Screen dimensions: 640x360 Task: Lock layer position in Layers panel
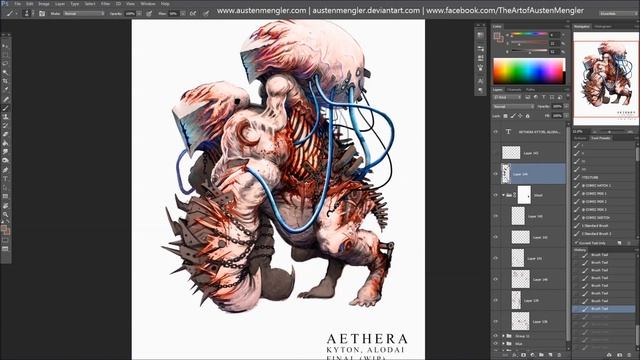point(520,116)
